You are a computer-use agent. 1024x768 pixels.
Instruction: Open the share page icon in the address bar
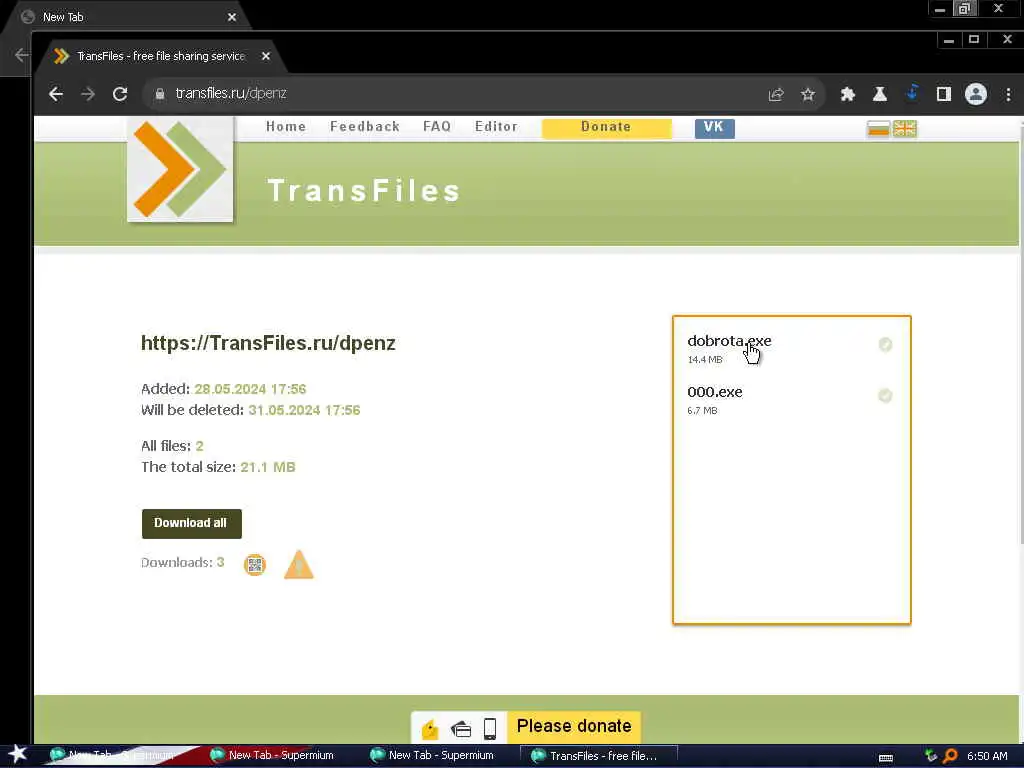click(776, 95)
